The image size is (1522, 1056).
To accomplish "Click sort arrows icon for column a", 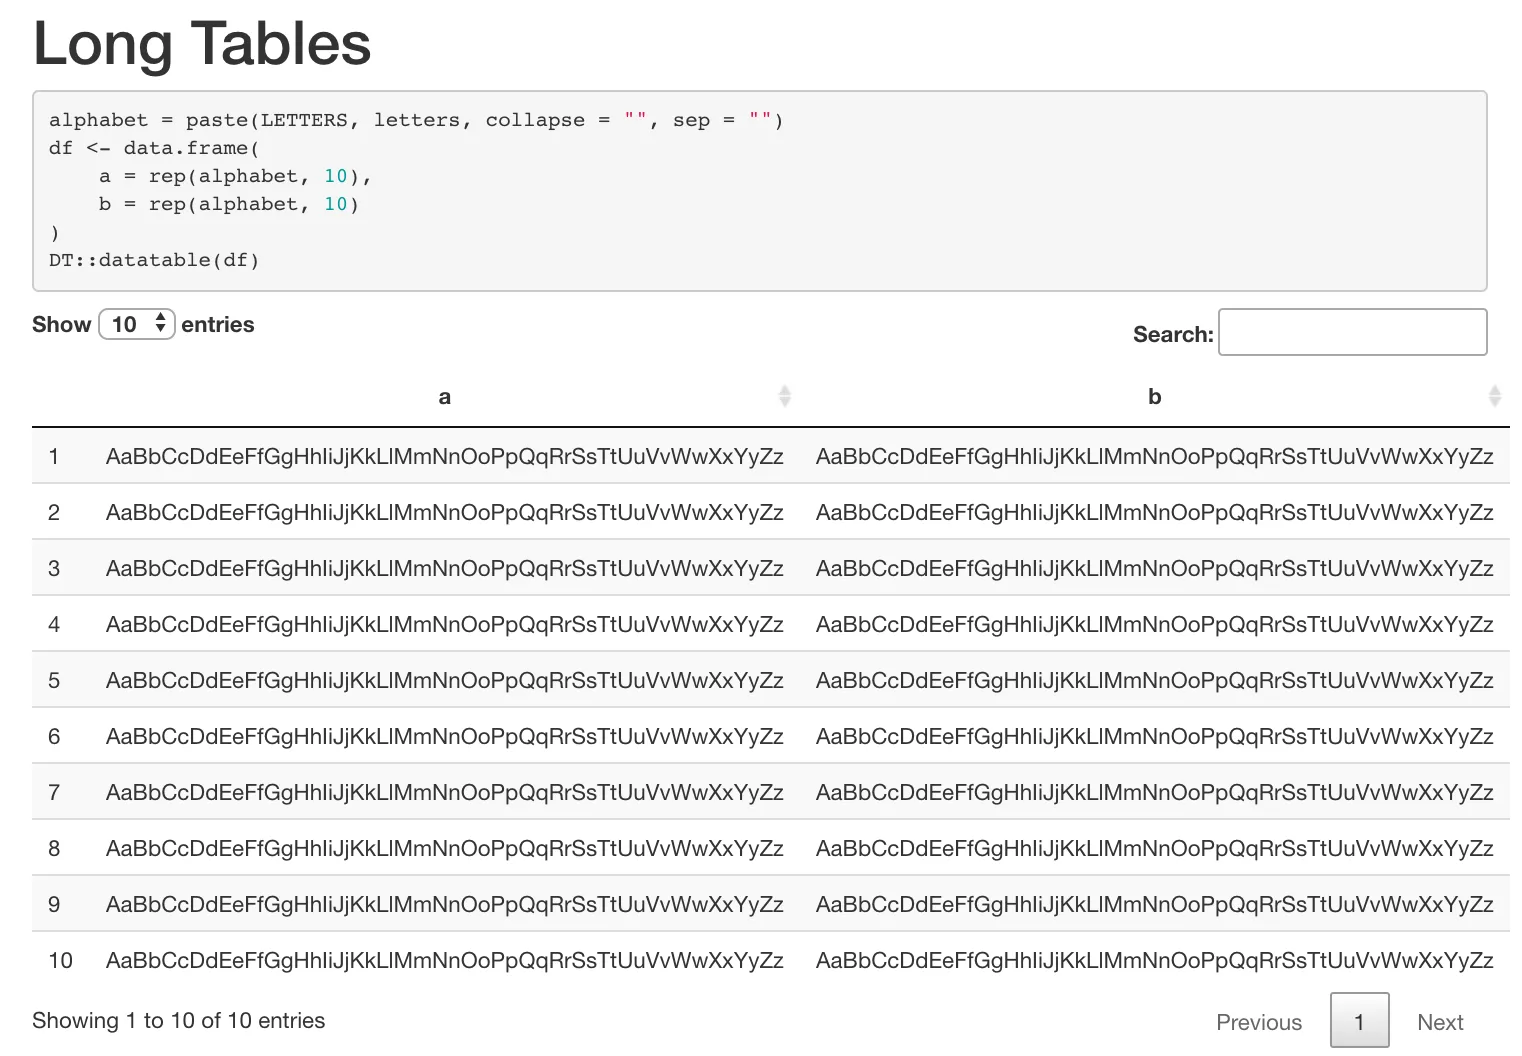I will click(784, 397).
